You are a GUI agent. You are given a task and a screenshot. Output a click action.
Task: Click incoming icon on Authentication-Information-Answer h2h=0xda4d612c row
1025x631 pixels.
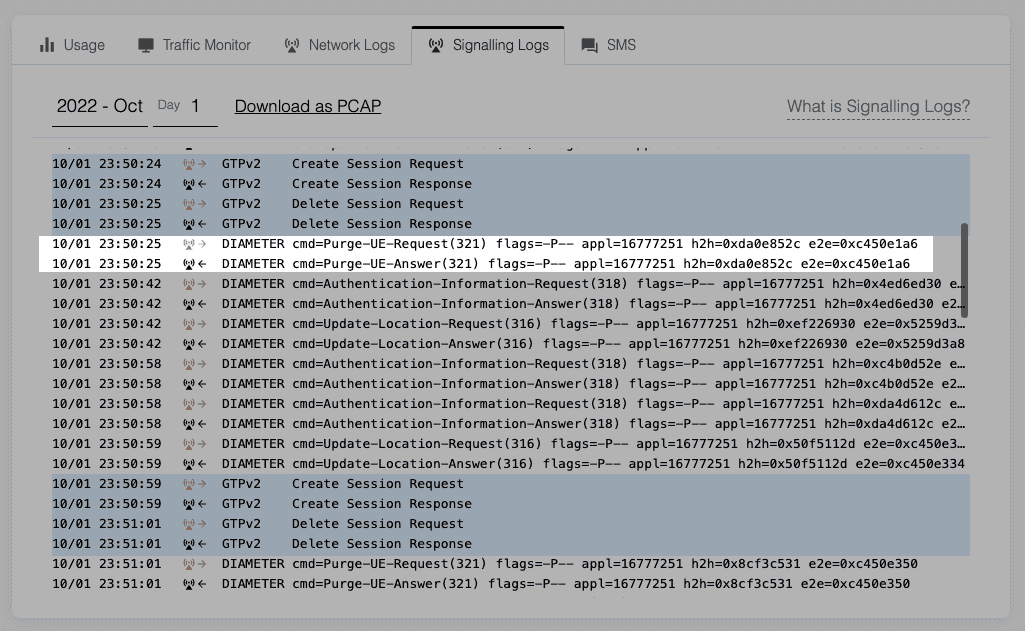click(x=194, y=424)
